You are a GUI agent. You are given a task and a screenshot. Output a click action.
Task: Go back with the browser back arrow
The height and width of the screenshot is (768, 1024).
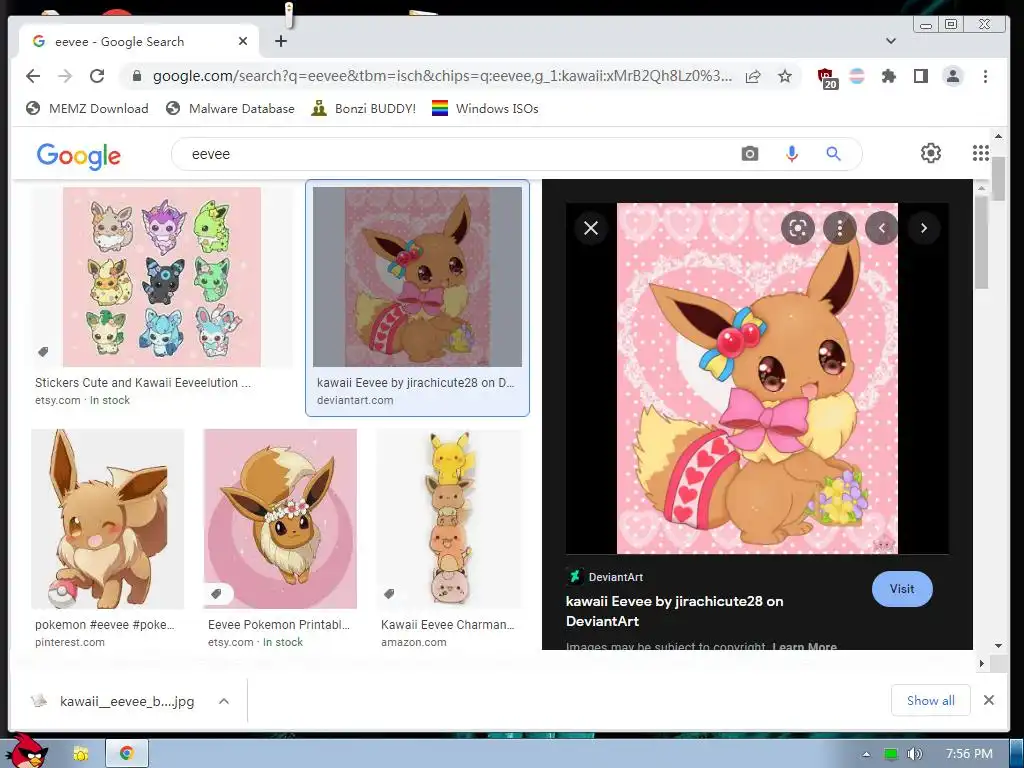coord(33,76)
